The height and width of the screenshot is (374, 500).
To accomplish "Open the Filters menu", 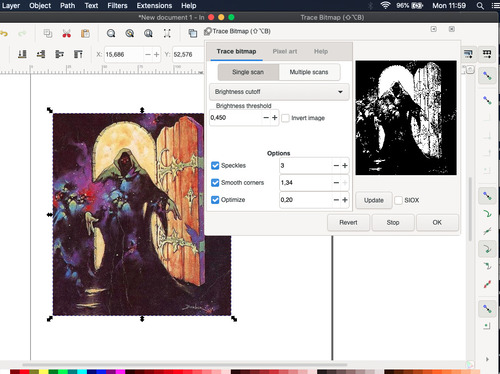I will [x=117, y=6].
